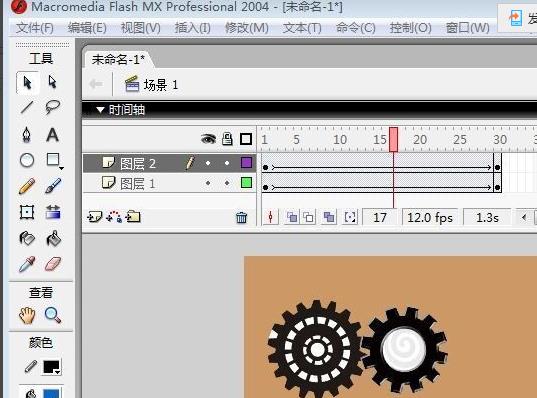Toggle lock dot for 图层 1
The height and width of the screenshot is (398, 537).
pyautogui.click(x=227, y=183)
